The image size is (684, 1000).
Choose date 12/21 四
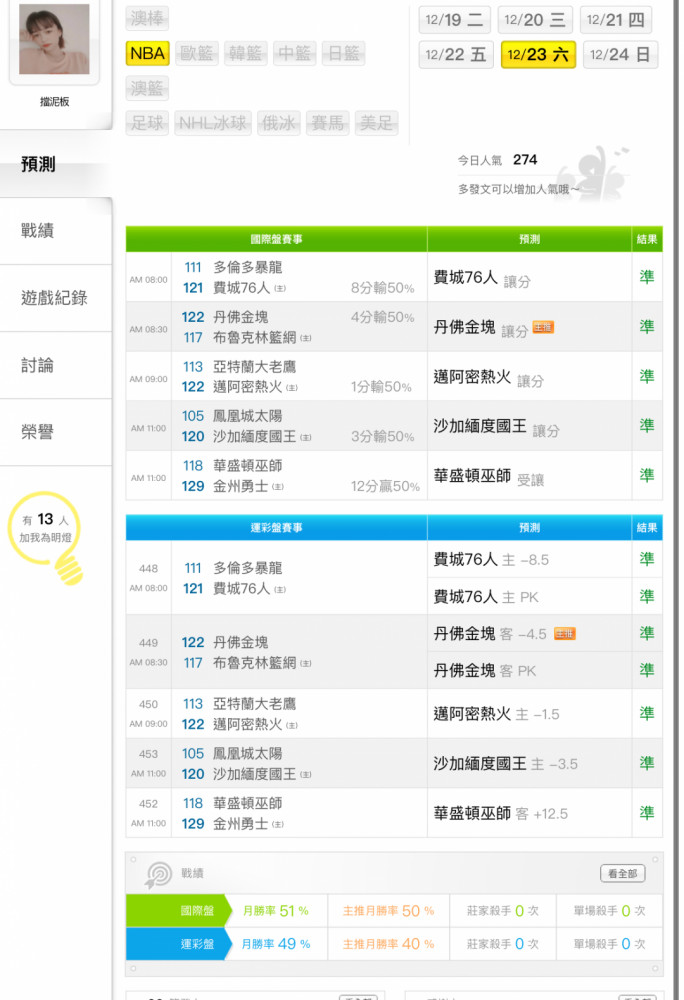616,20
